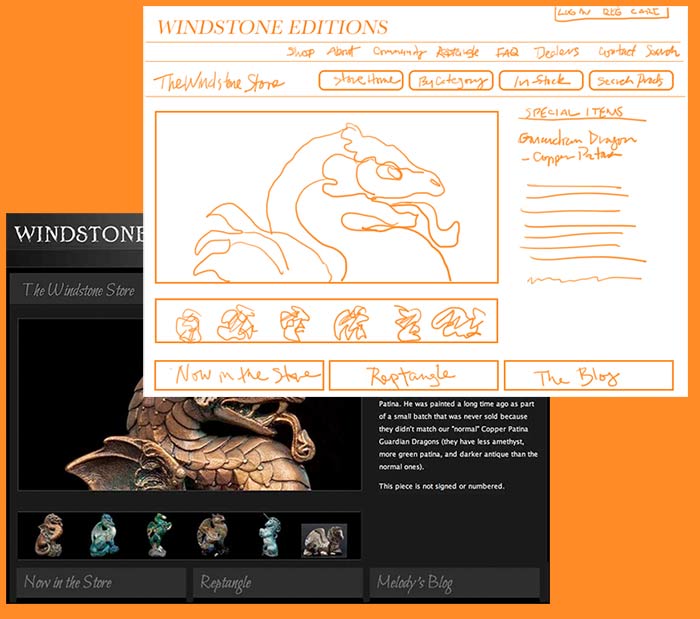
Task: Open Community in sketched navigation menu
Action: click(x=399, y=52)
